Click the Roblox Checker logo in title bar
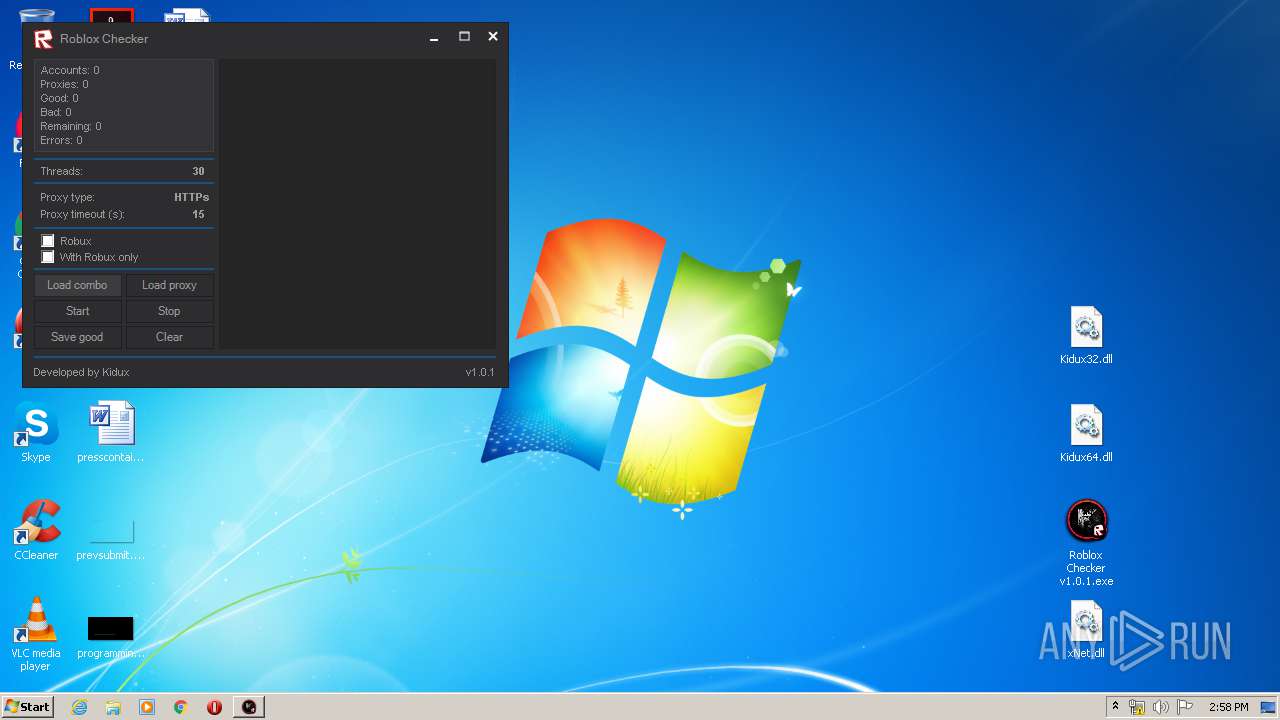 click(43, 39)
